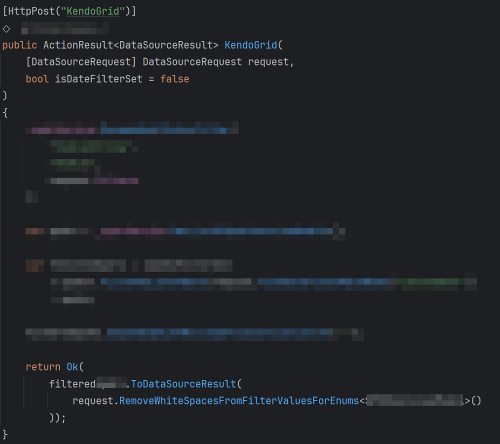Click the filtered variable in return statement

(72, 384)
